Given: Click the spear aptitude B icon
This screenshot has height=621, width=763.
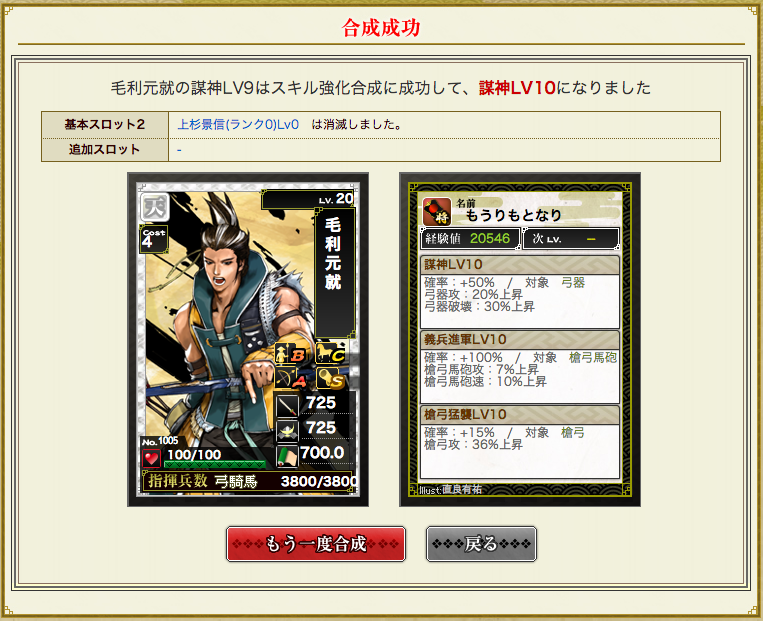Looking at the screenshot, I should (x=291, y=353).
